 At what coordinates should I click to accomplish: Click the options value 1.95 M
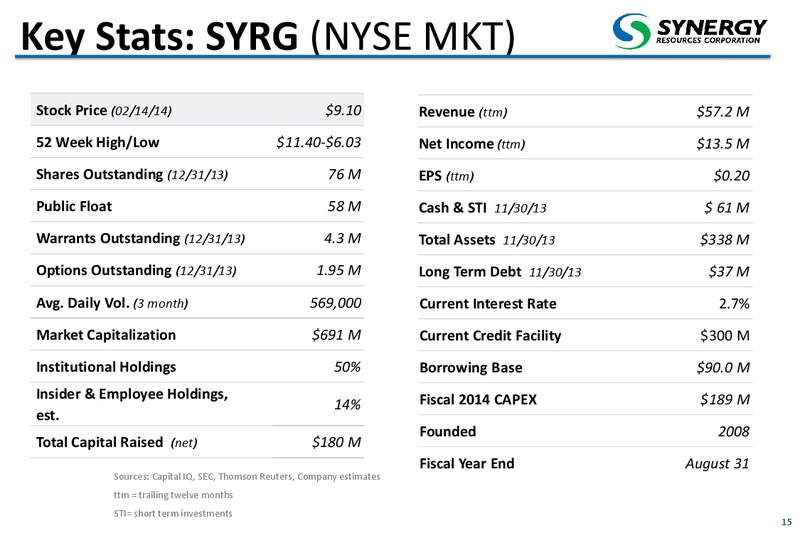(339, 270)
